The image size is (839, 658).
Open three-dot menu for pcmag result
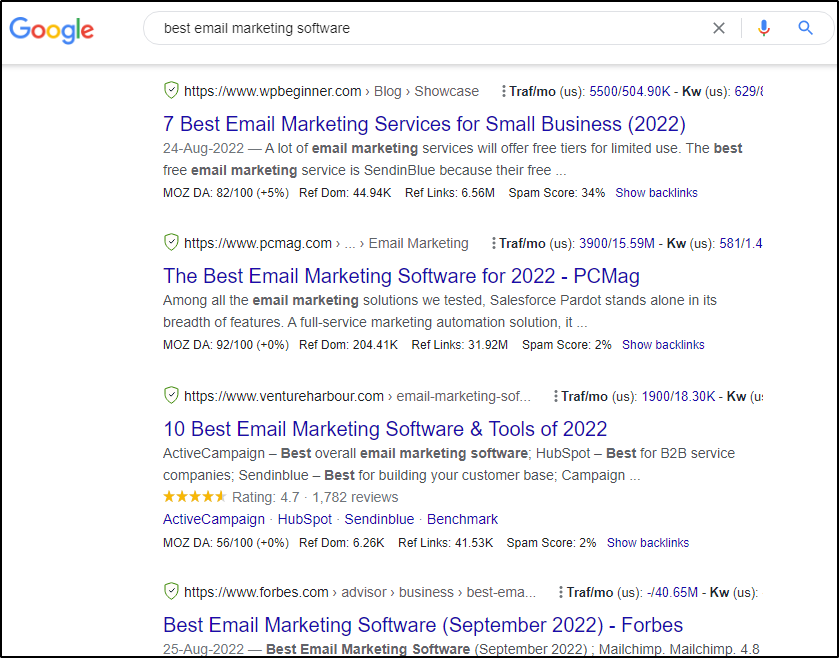pos(493,243)
